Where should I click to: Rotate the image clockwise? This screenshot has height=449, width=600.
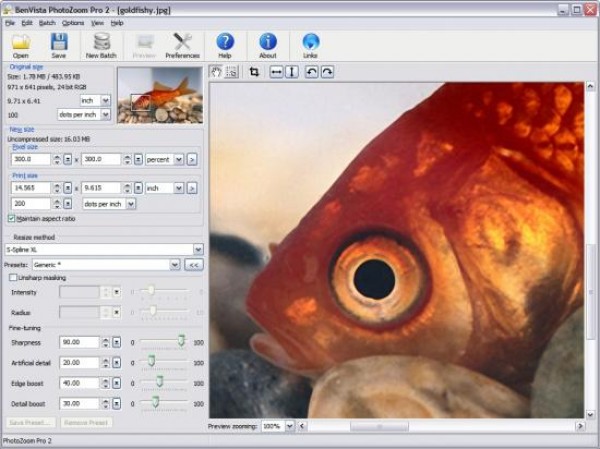(x=327, y=72)
